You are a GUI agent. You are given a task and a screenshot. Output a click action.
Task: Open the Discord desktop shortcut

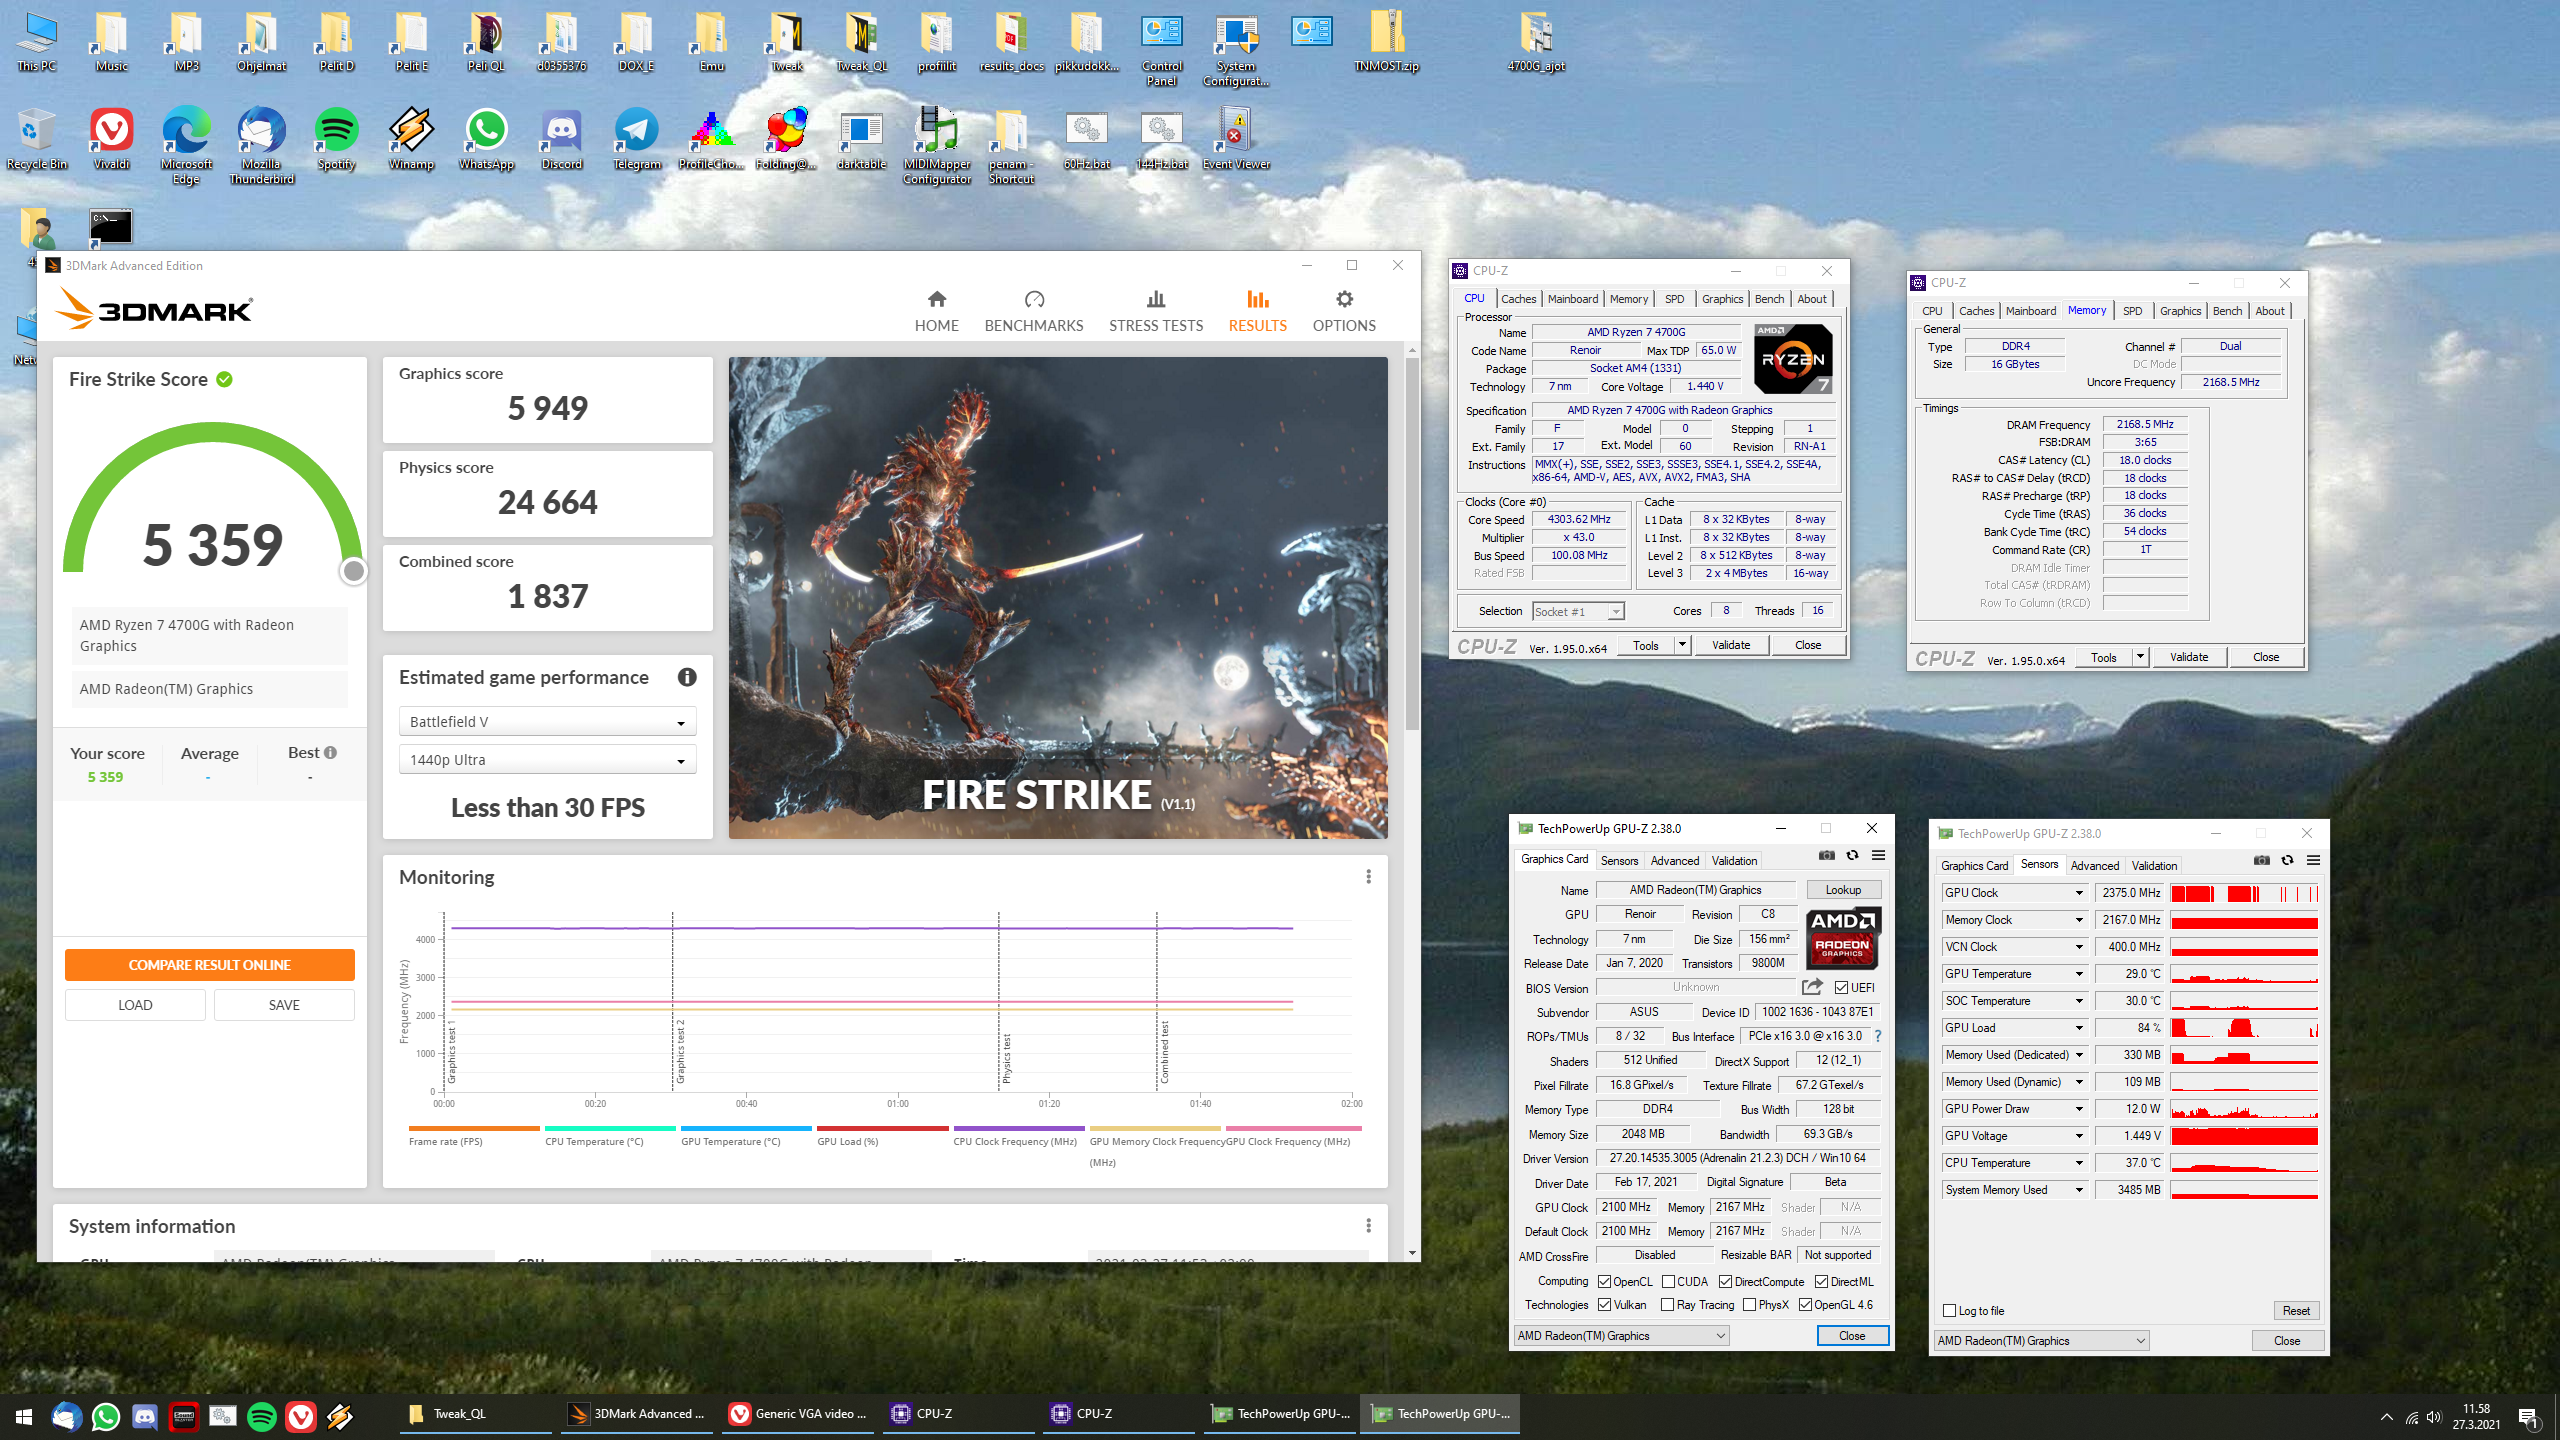tap(561, 140)
